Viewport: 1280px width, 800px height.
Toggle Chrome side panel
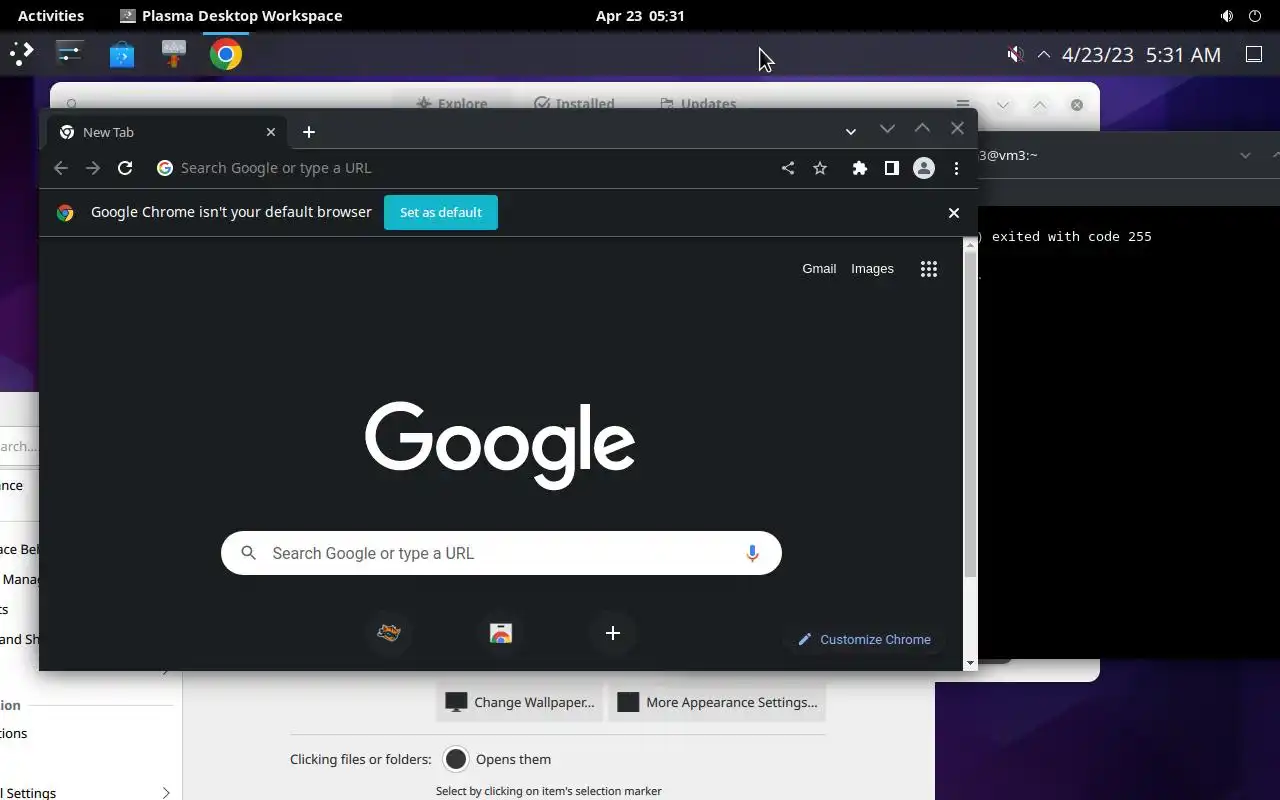tap(891, 168)
